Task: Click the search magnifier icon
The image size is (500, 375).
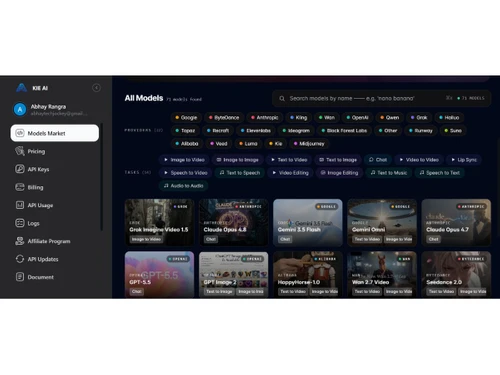Action: 282,99
